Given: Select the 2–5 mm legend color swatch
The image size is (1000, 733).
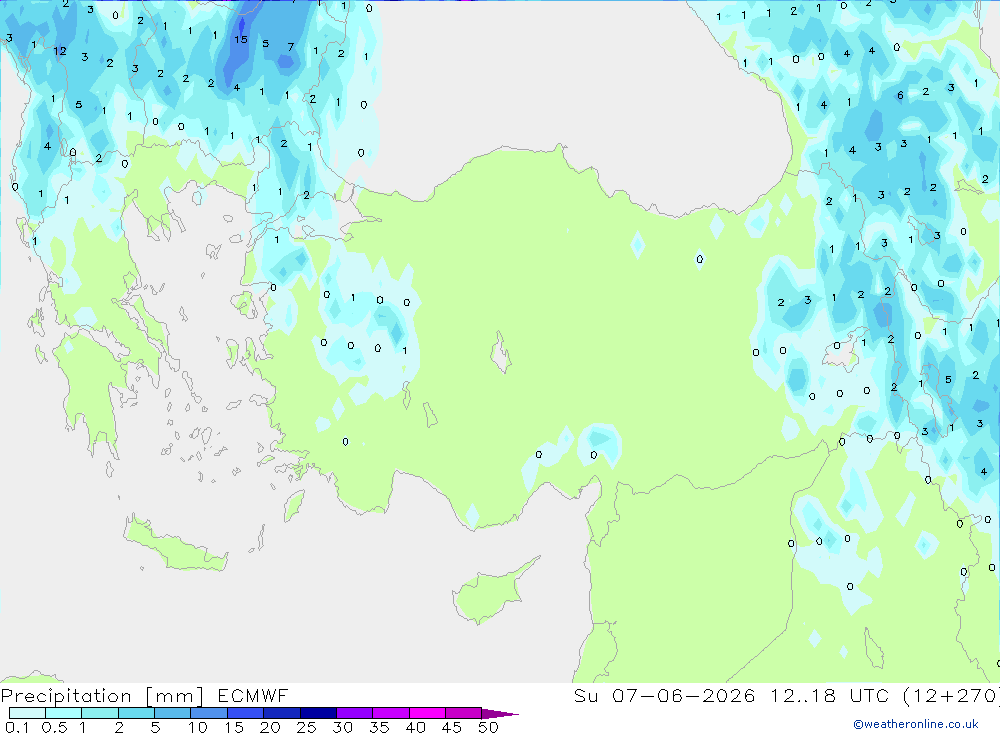Looking at the screenshot, I should (x=136, y=713).
